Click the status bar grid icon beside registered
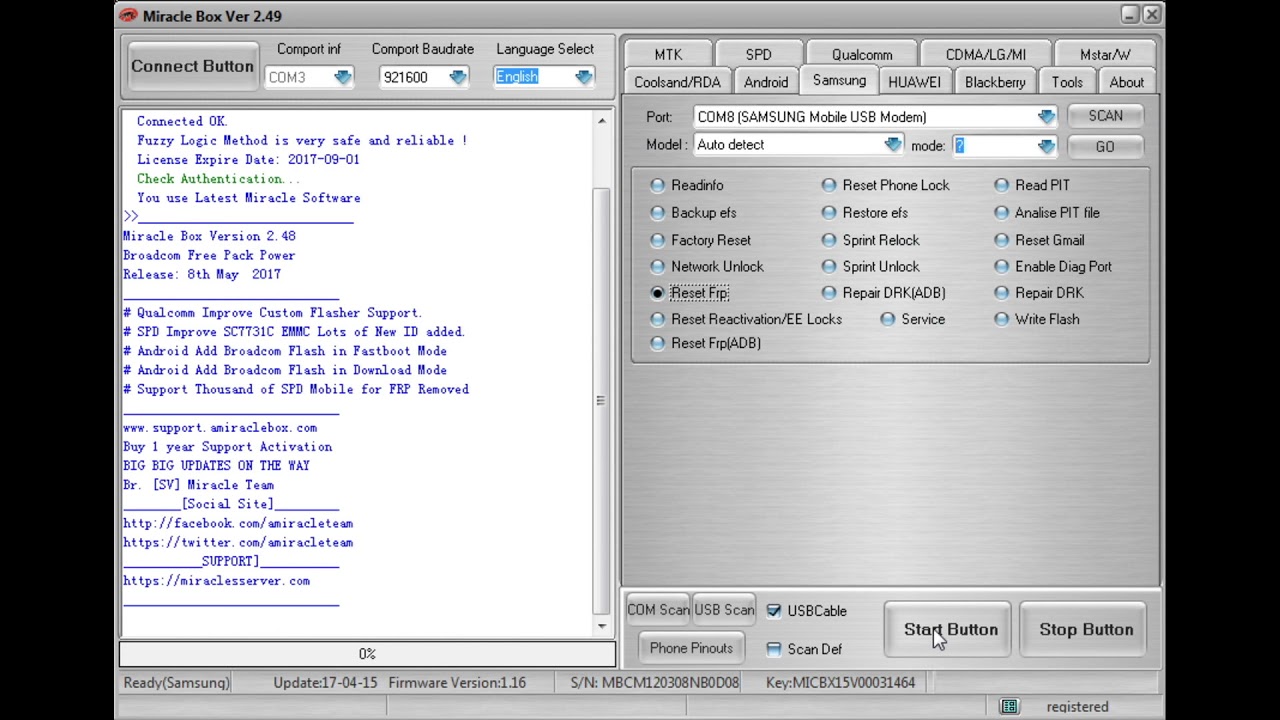This screenshot has height=720, width=1280. click(1009, 707)
